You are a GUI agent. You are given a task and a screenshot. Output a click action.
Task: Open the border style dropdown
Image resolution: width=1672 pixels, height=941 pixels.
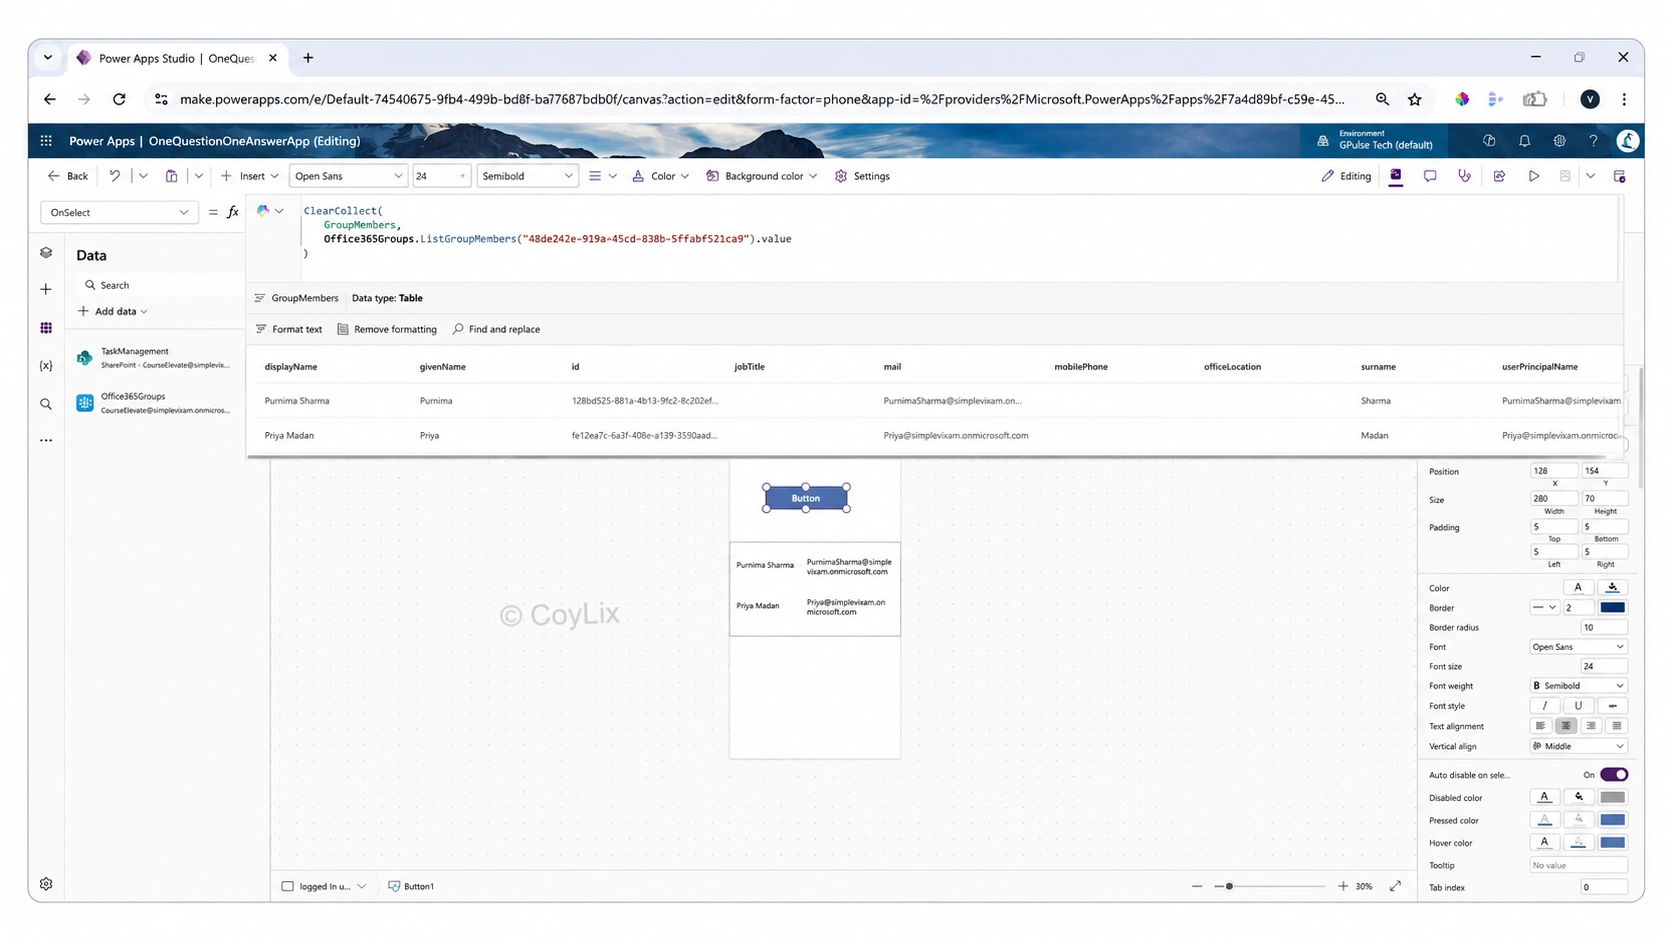(1544, 608)
